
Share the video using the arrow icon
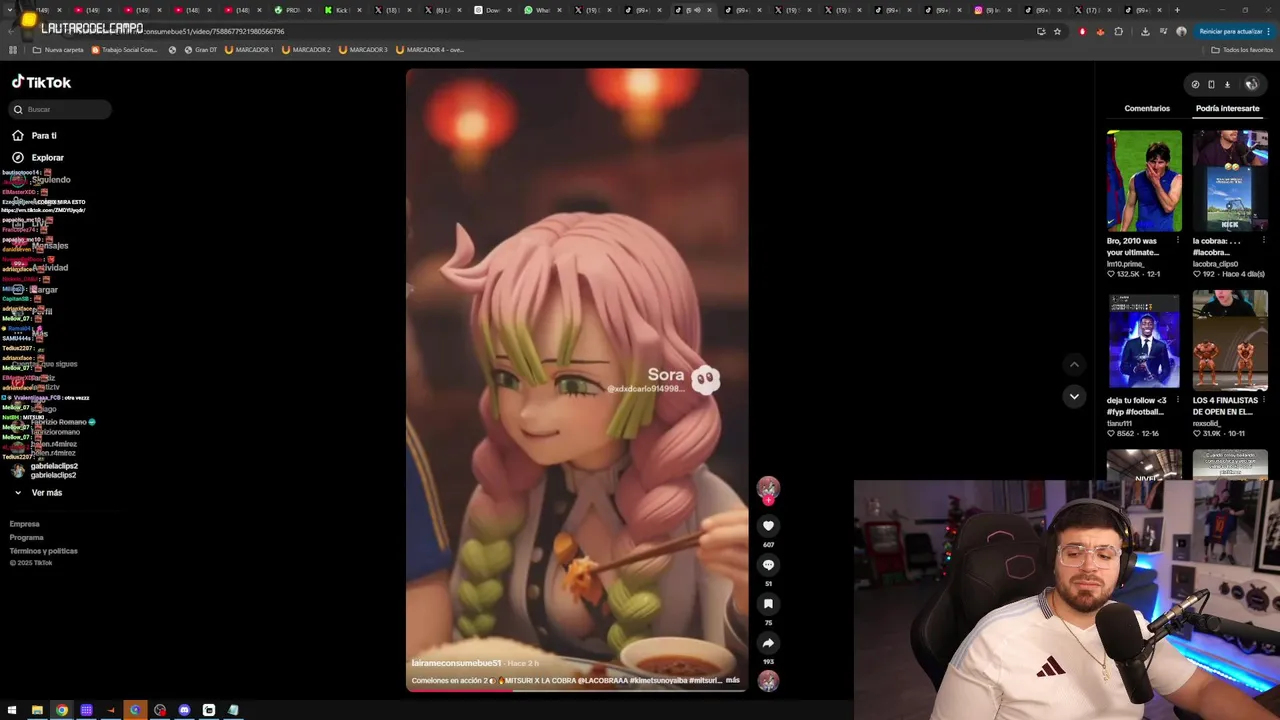[x=768, y=642]
